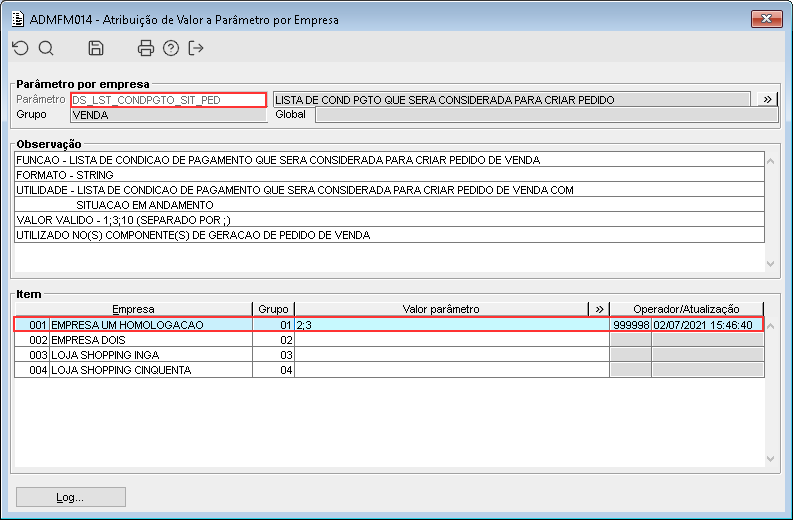The width and height of the screenshot is (793, 520).
Task: Open the Log... button
Action: (71, 497)
